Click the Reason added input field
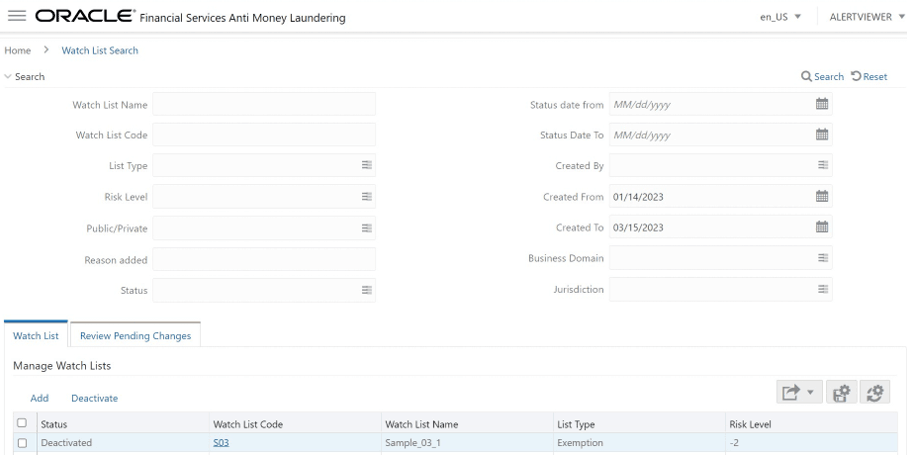 (x=264, y=259)
